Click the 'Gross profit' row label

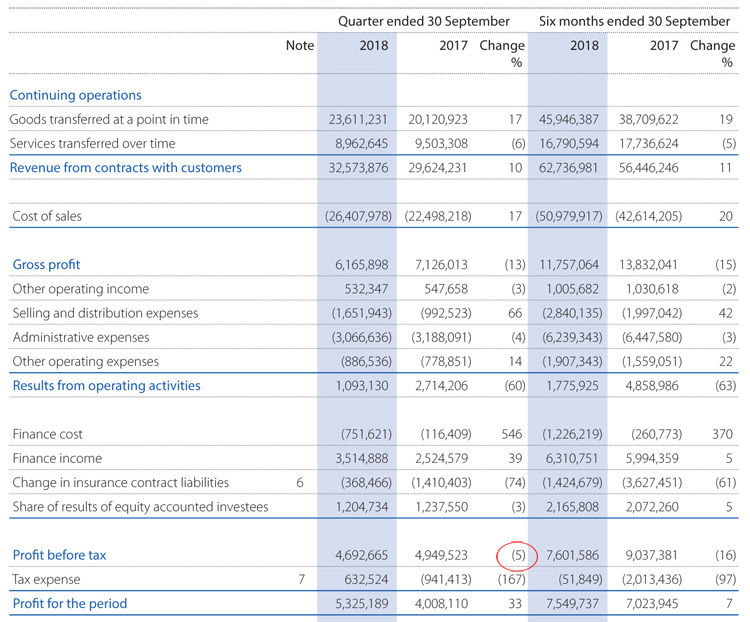point(46,265)
